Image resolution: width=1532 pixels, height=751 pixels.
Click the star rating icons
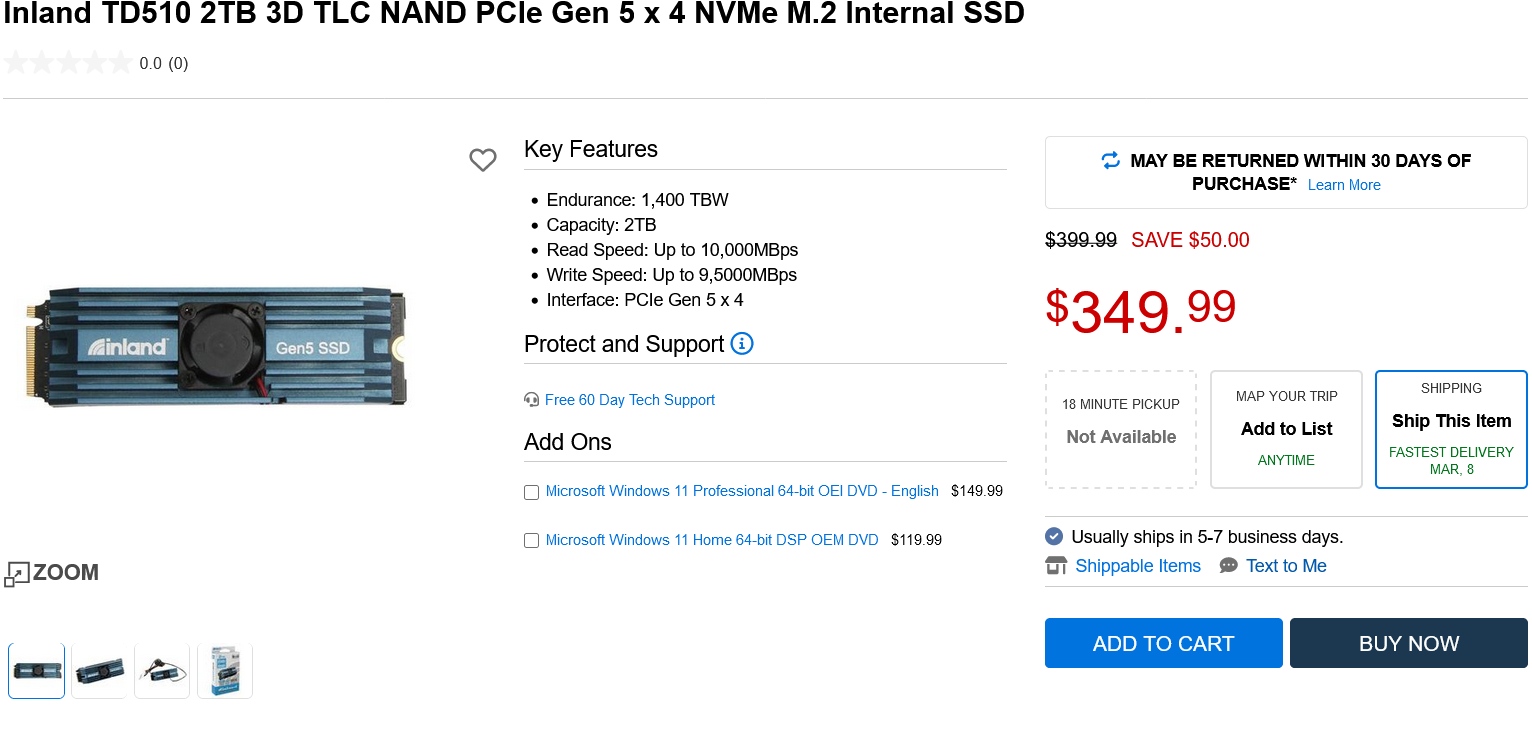tap(68, 64)
